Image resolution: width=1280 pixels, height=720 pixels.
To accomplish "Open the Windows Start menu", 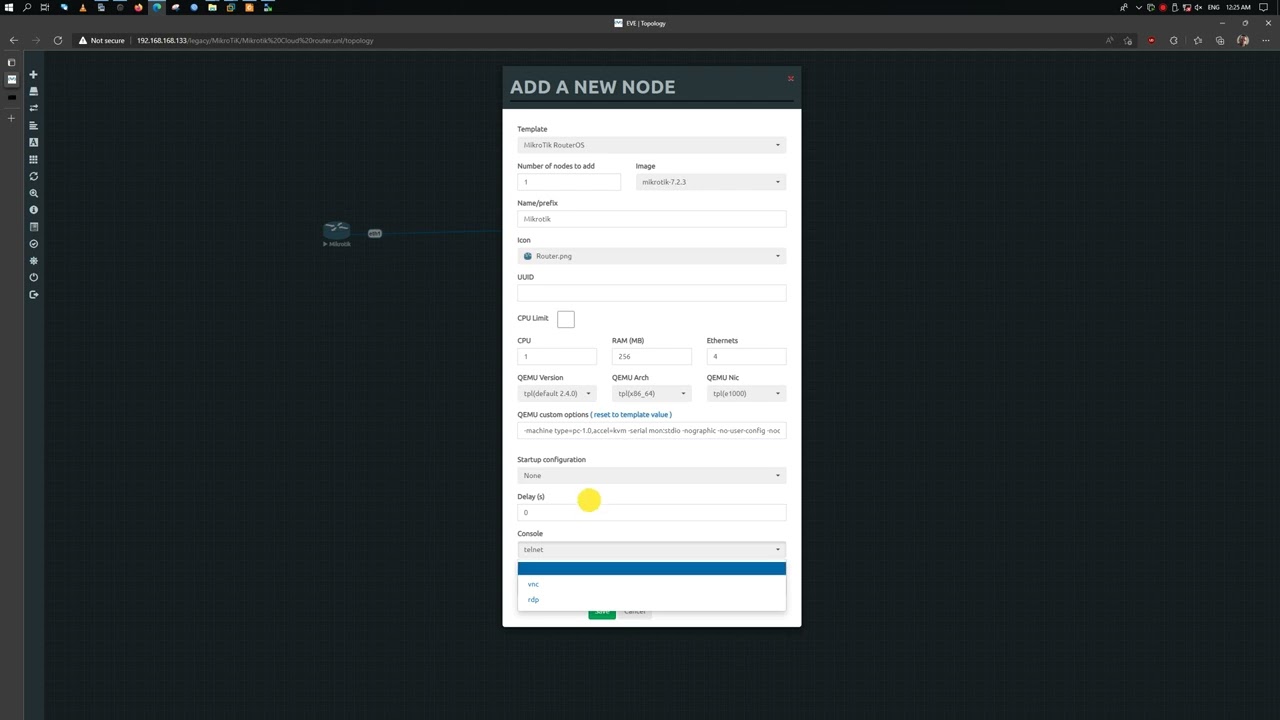I will coord(9,7).
